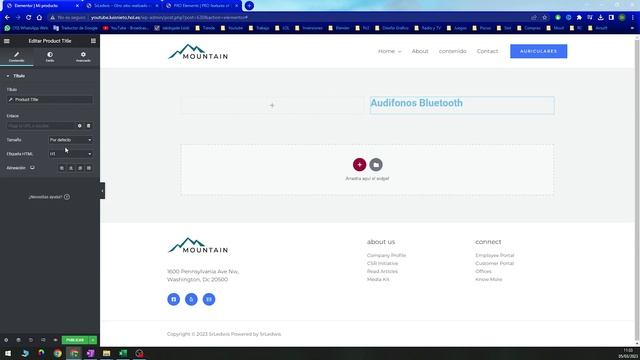This screenshot has width=640, height=360.
Task: Click the Enlace URL input field
Action: point(41,126)
